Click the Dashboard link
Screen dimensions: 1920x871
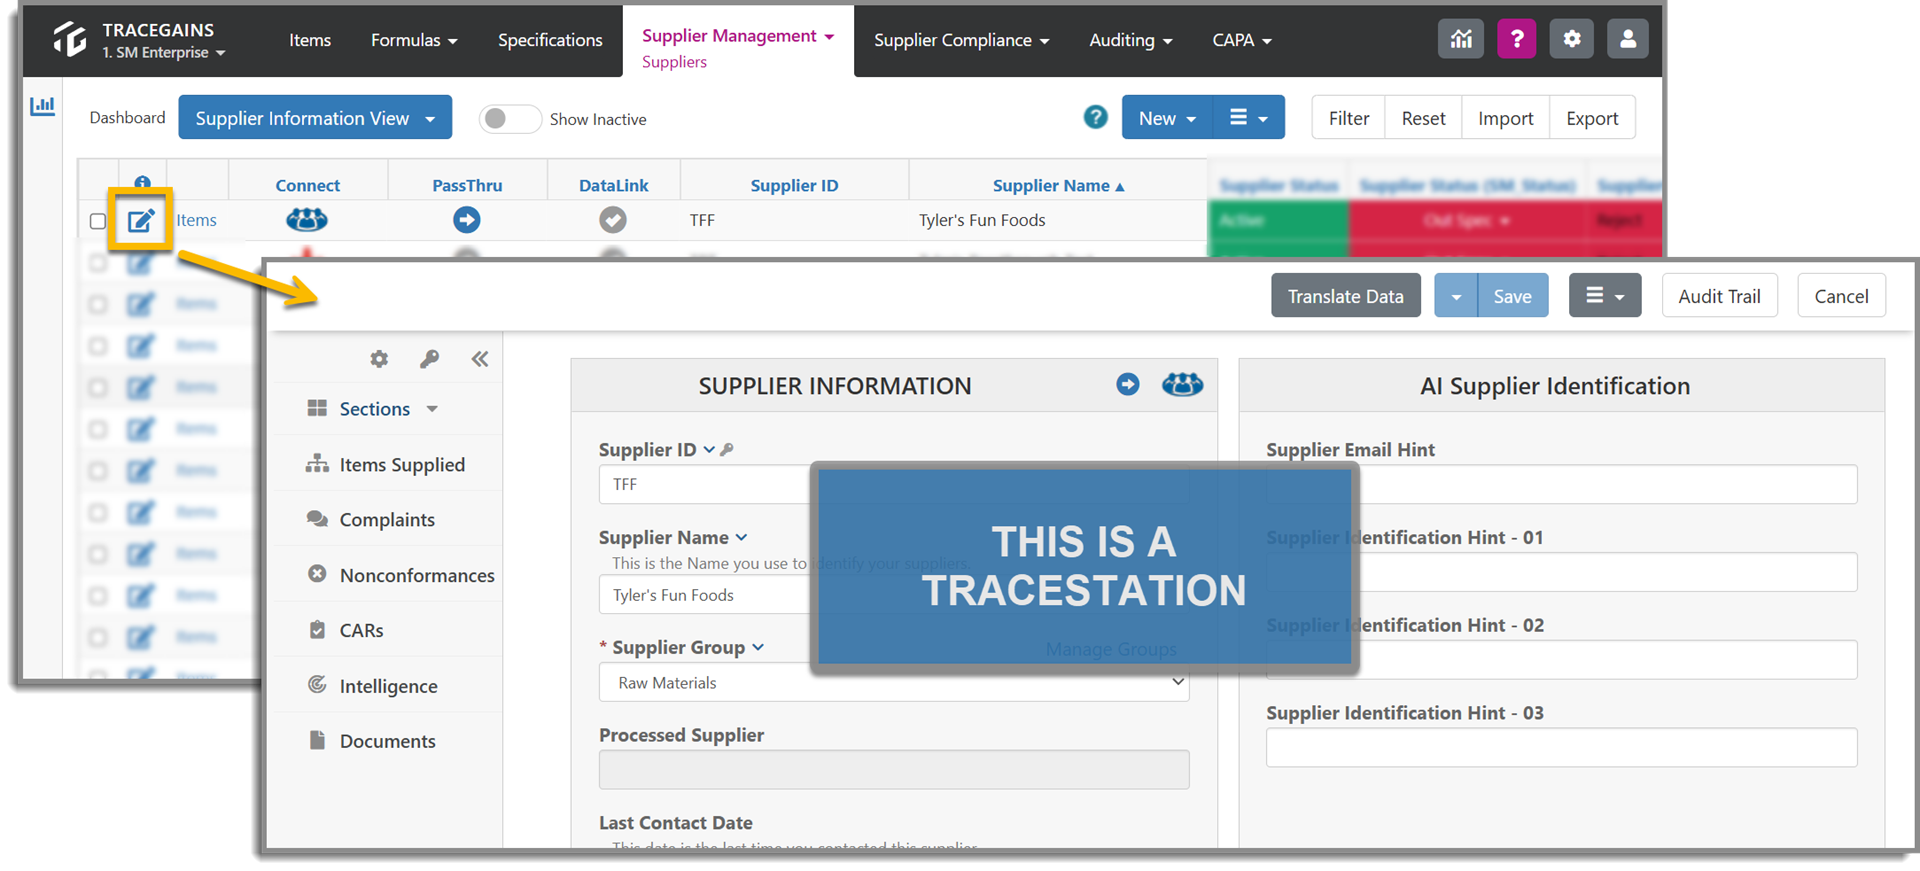pos(127,118)
